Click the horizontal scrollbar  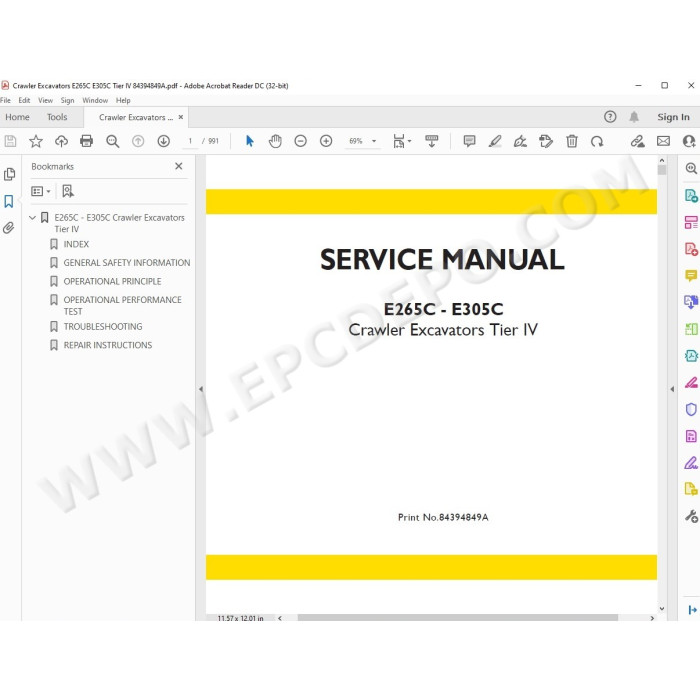[458, 618]
